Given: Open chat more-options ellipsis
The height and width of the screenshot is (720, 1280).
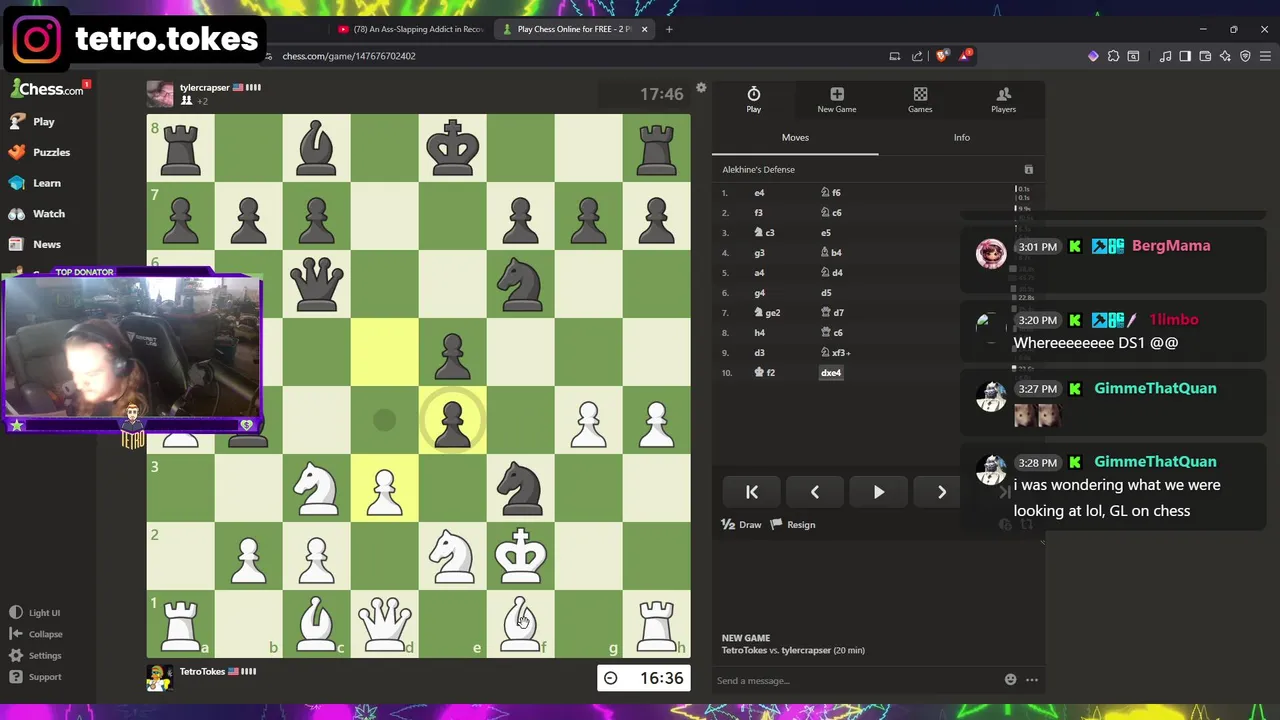Looking at the screenshot, I should [x=1032, y=680].
